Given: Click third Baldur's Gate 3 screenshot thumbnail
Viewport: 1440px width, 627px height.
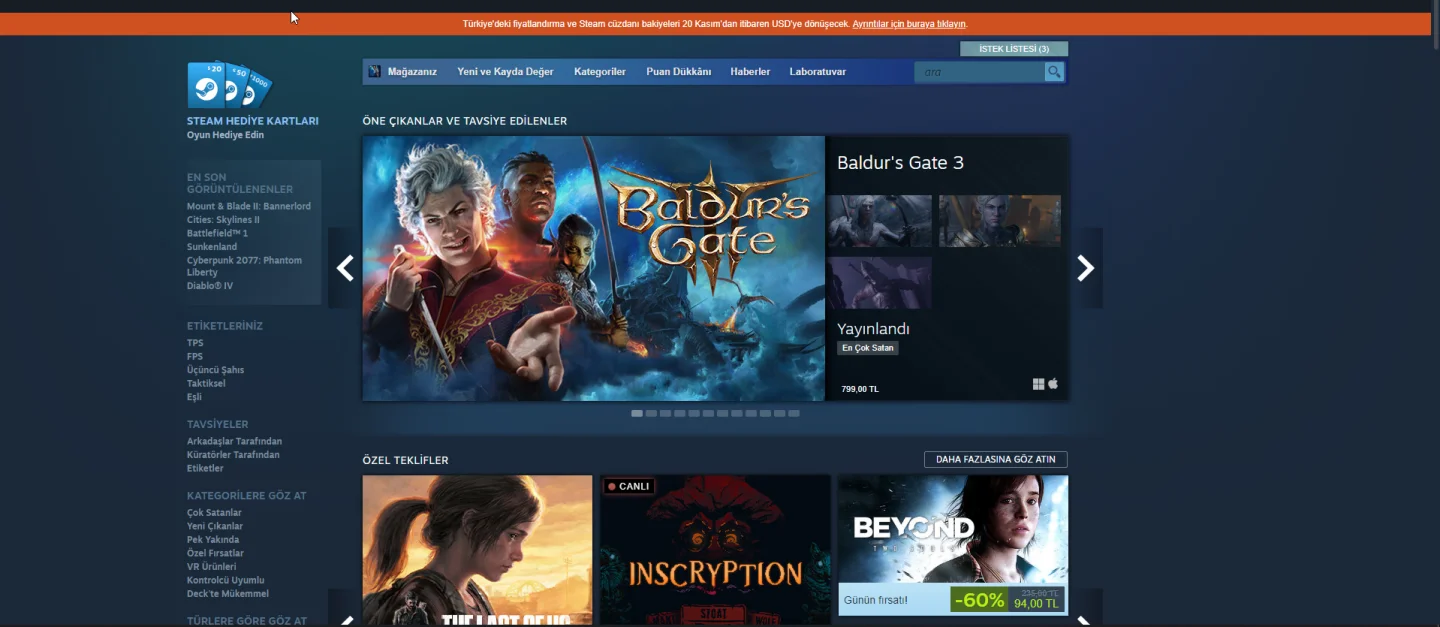Looking at the screenshot, I should (880, 283).
